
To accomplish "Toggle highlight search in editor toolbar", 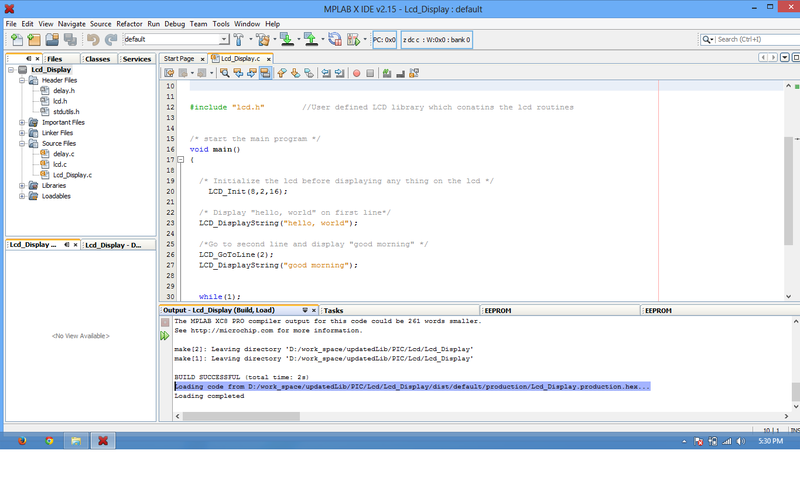I will 265,73.
